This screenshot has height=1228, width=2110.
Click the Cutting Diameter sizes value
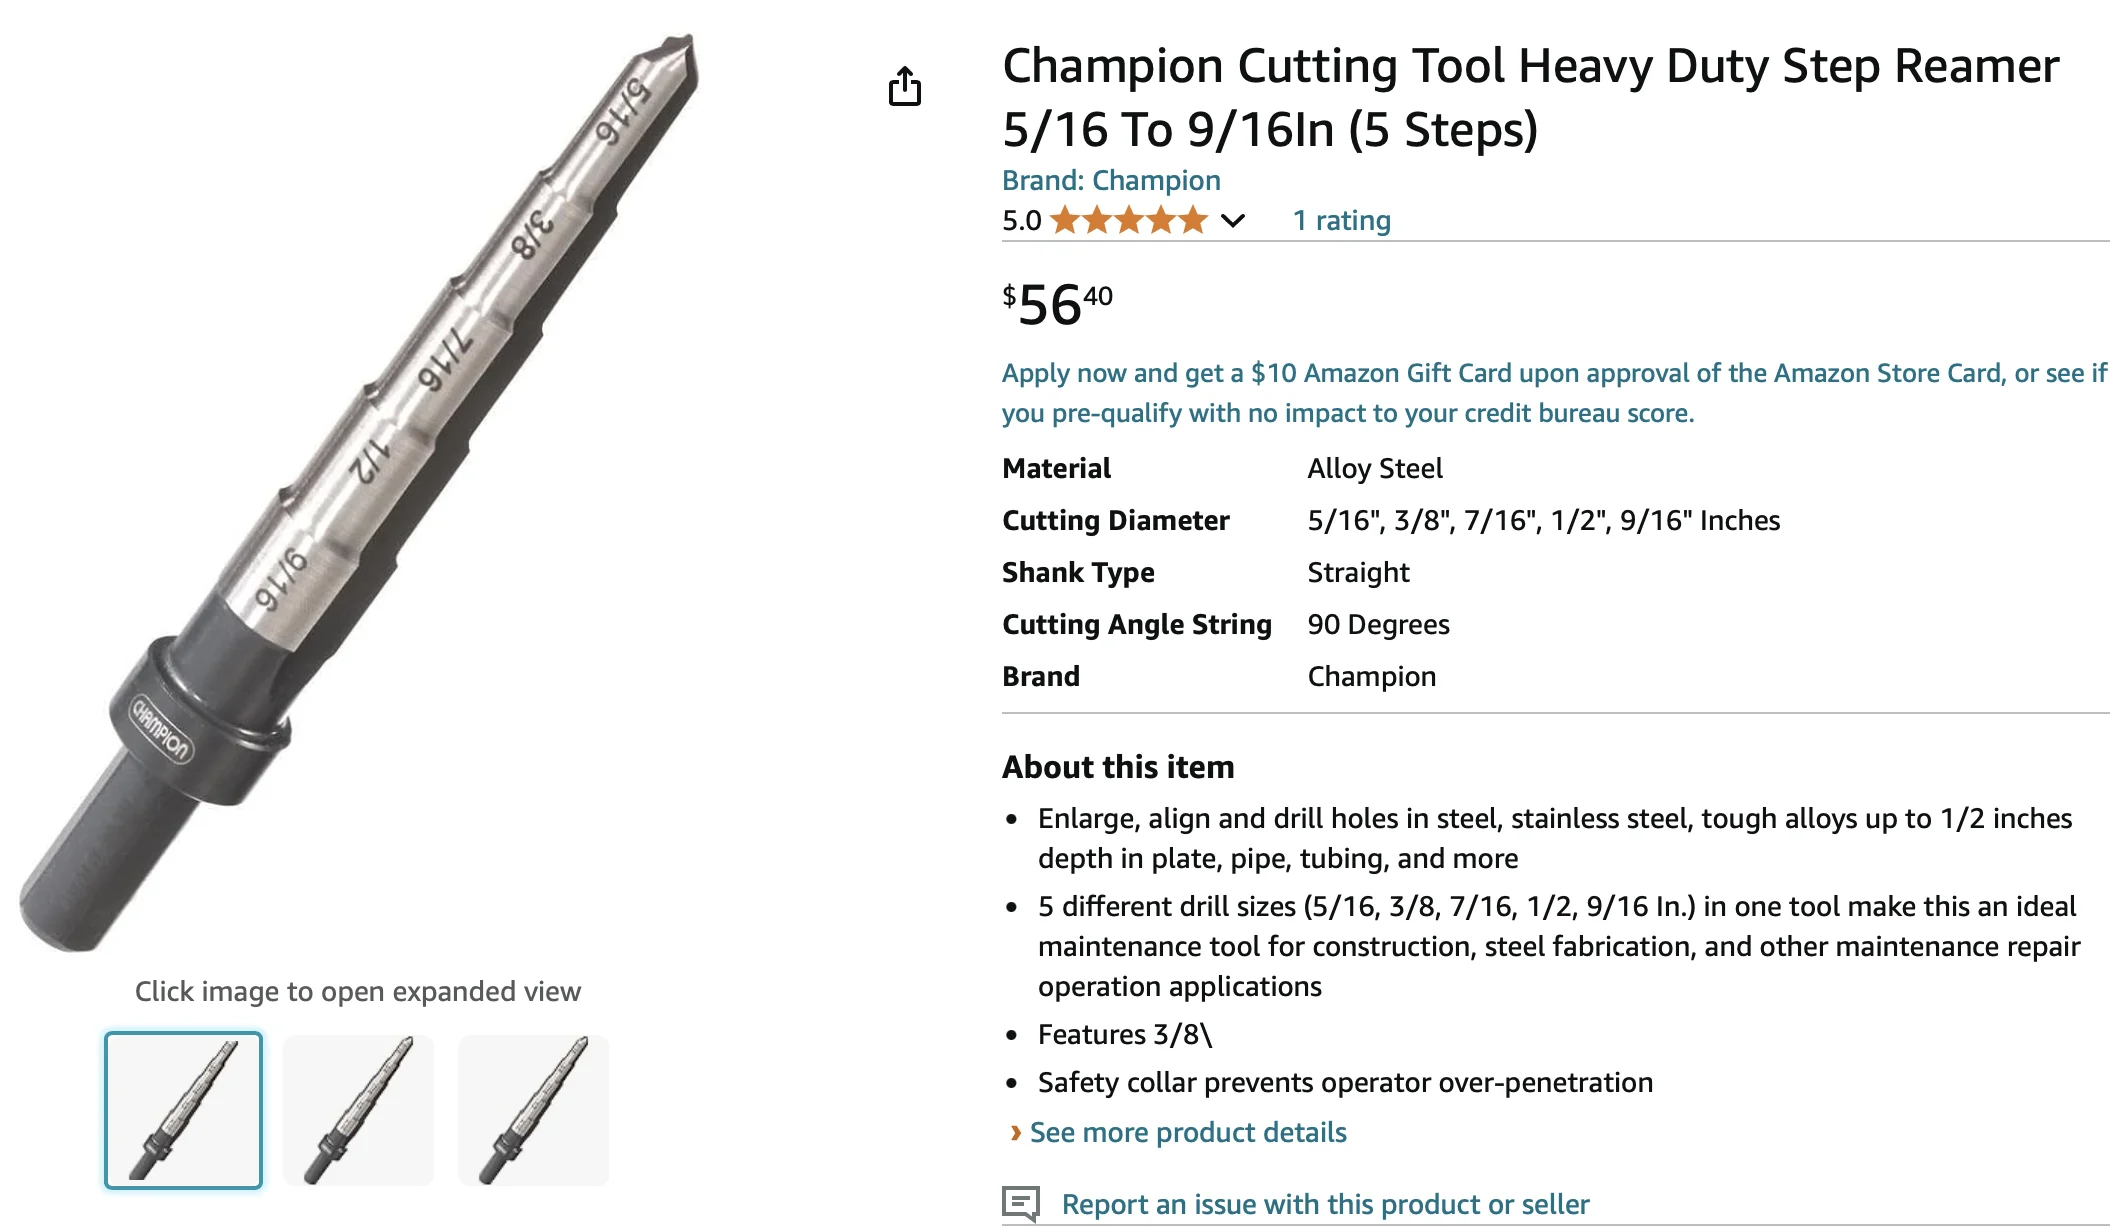(x=1543, y=520)
